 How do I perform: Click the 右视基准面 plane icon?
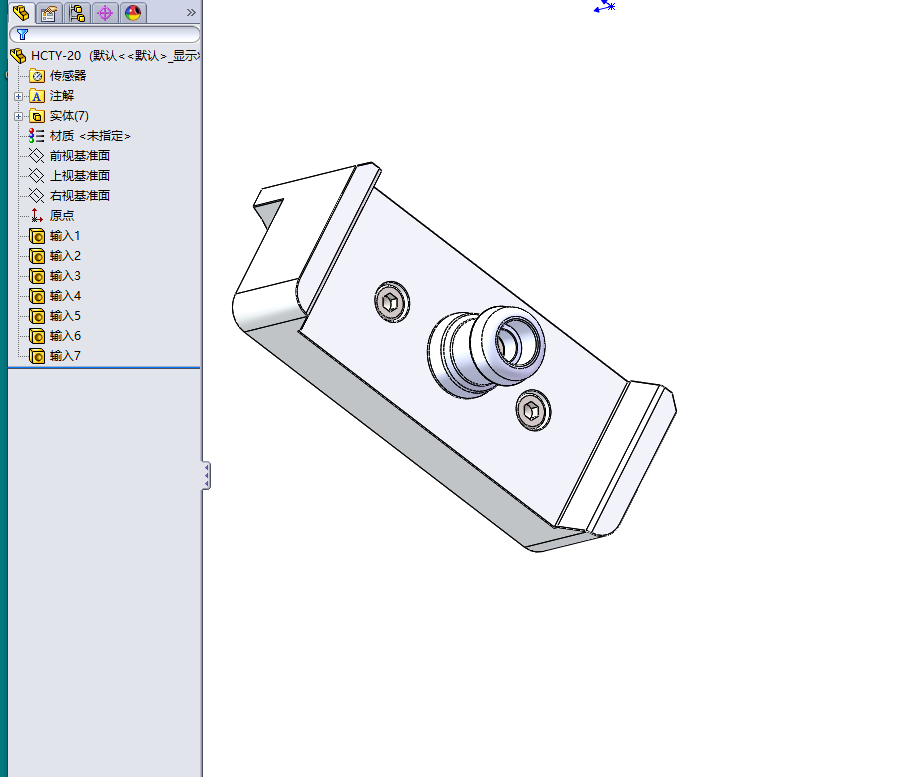(x=37, y=195)
